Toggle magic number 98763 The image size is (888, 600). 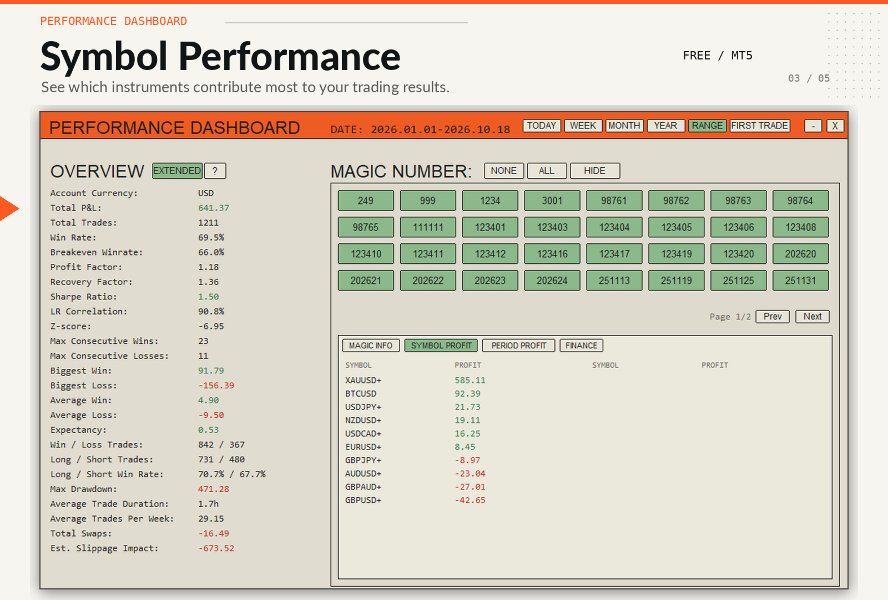[738, 201]
